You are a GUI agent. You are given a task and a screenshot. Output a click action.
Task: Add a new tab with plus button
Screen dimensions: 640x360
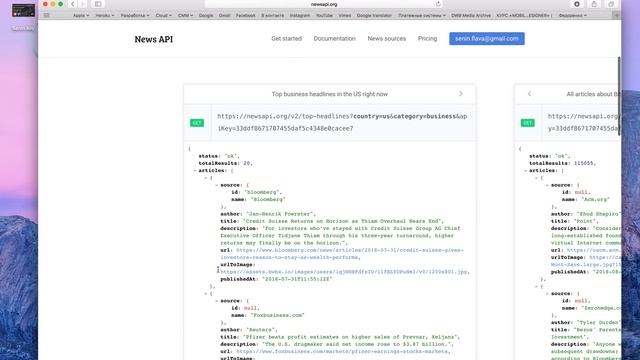click(616, 15)
